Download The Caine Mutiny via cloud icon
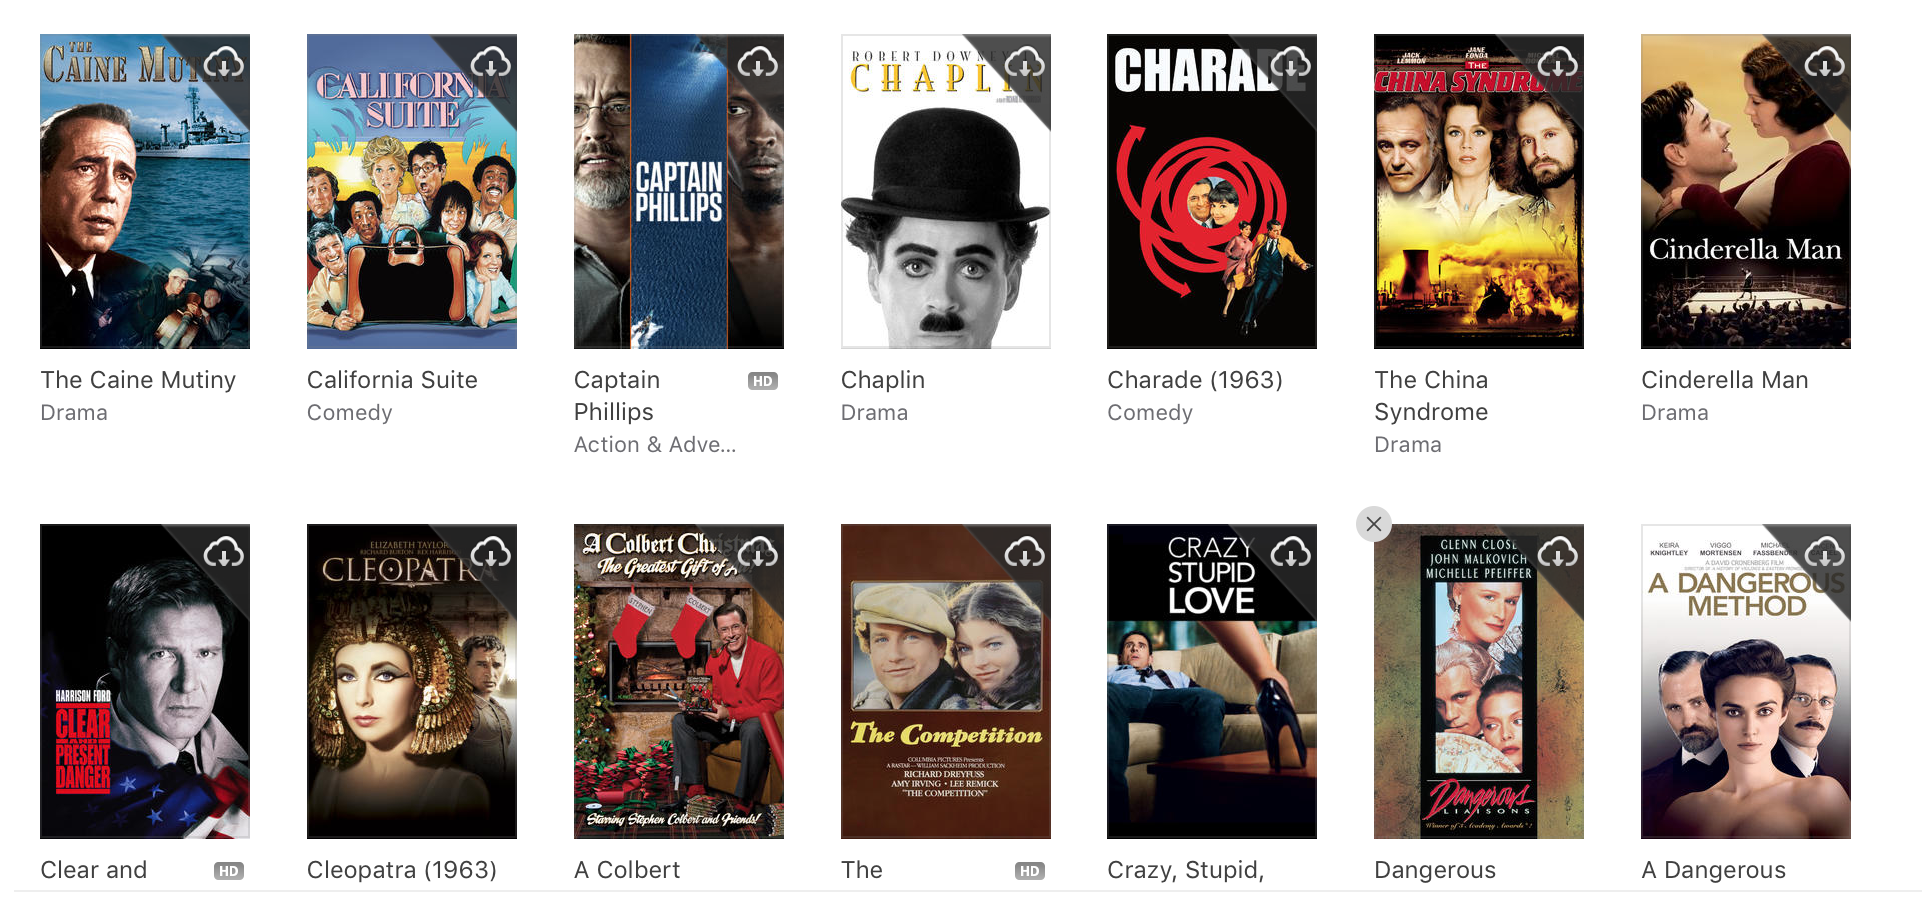This screenshot has width=1922, height=900. point(224,63)
